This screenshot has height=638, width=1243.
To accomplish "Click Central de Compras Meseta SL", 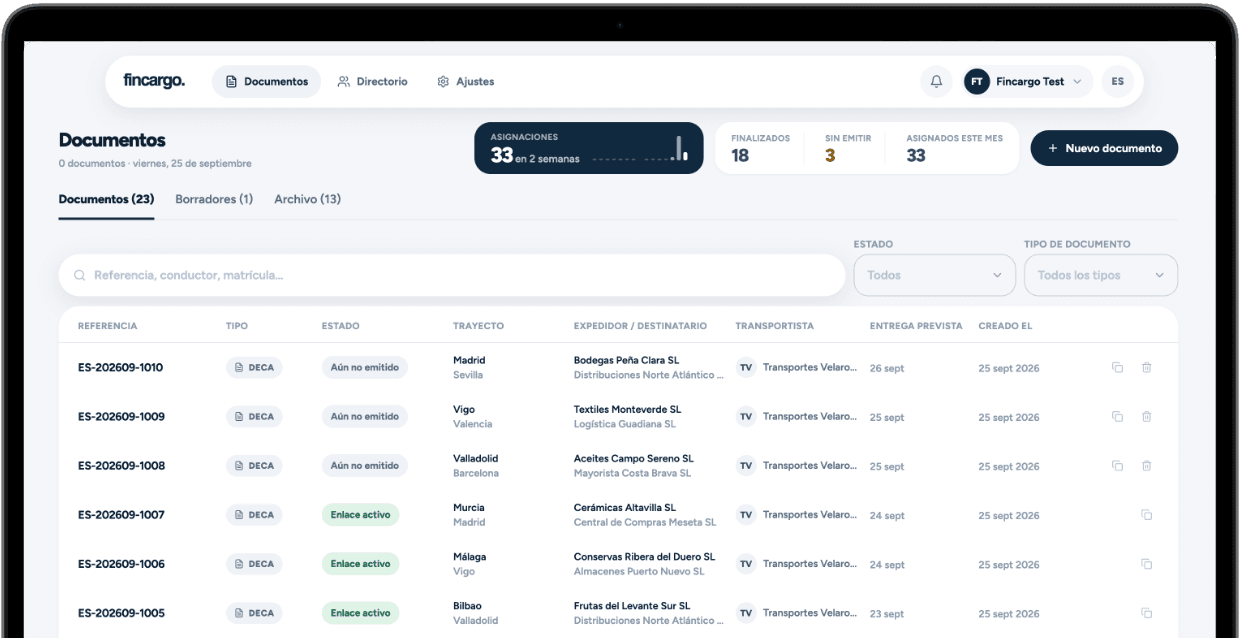I will (645, 522).
